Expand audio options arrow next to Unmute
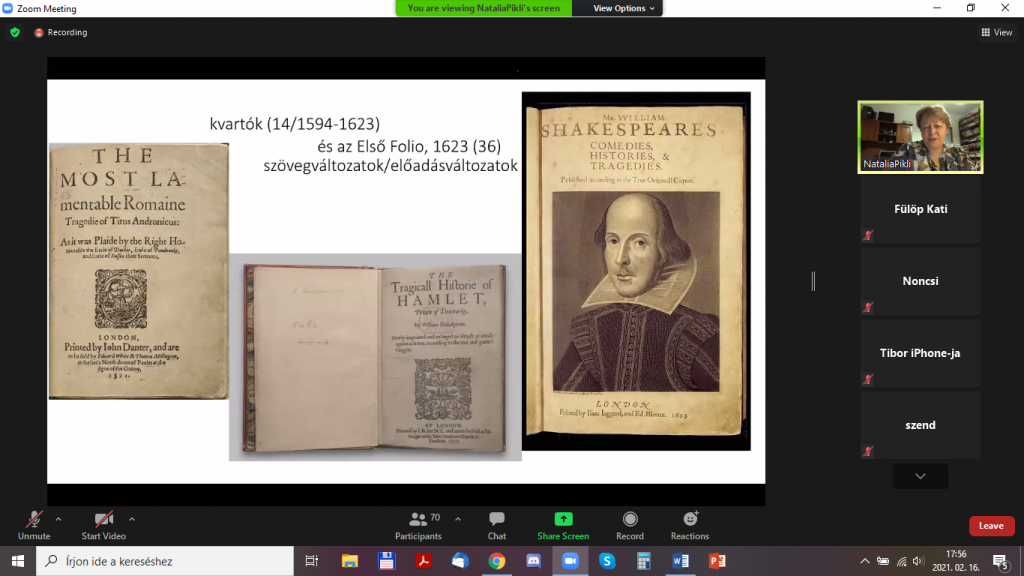Image resolution: width=1024 pixels, height=576 pixels. (58, 519)
